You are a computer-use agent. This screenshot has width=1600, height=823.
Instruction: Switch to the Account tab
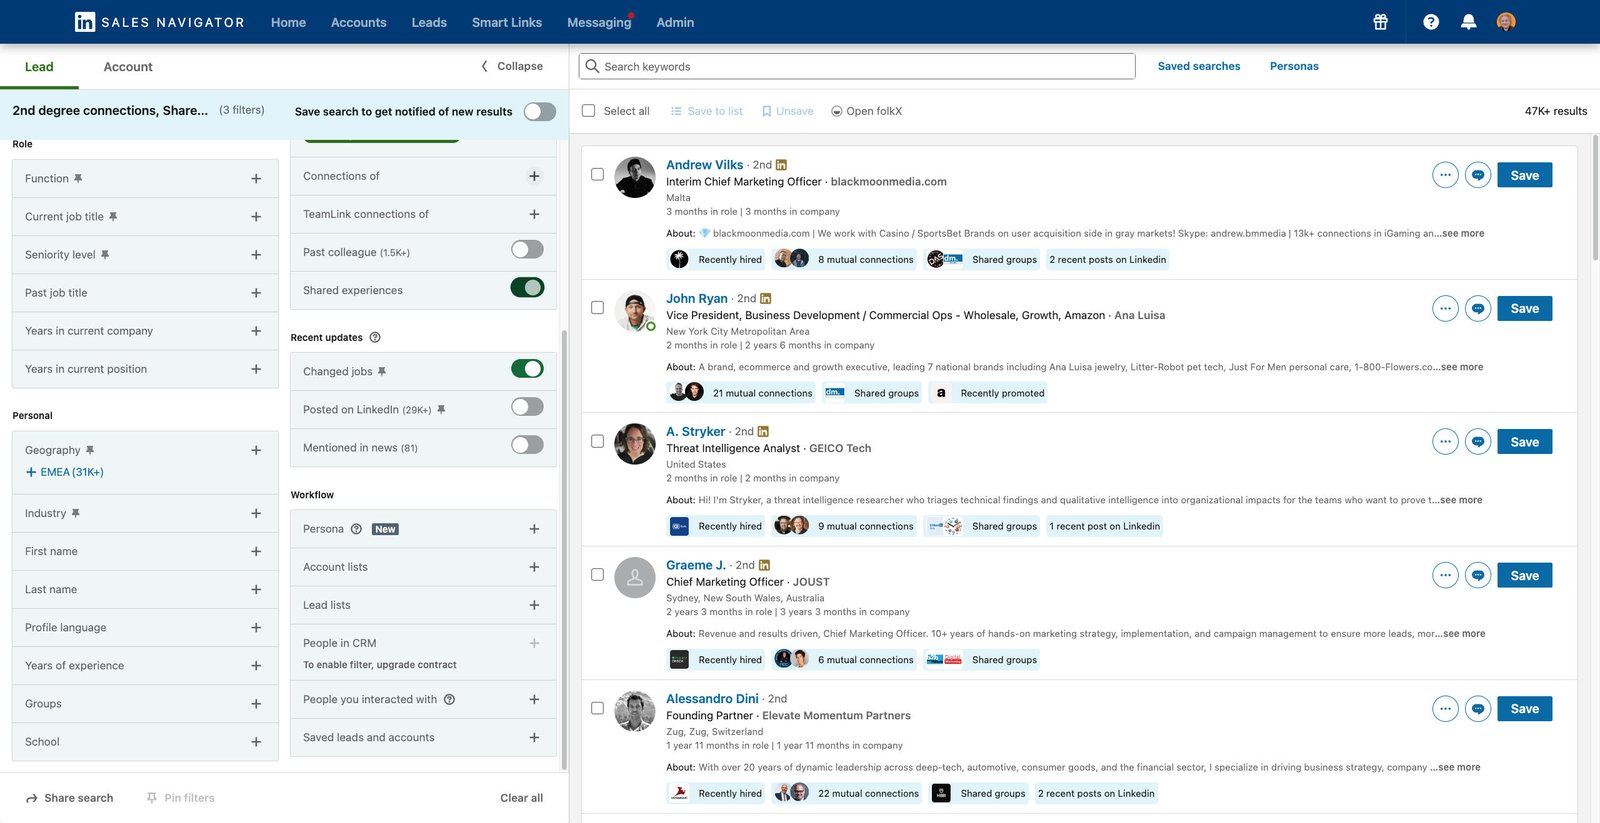click(128, 67)
